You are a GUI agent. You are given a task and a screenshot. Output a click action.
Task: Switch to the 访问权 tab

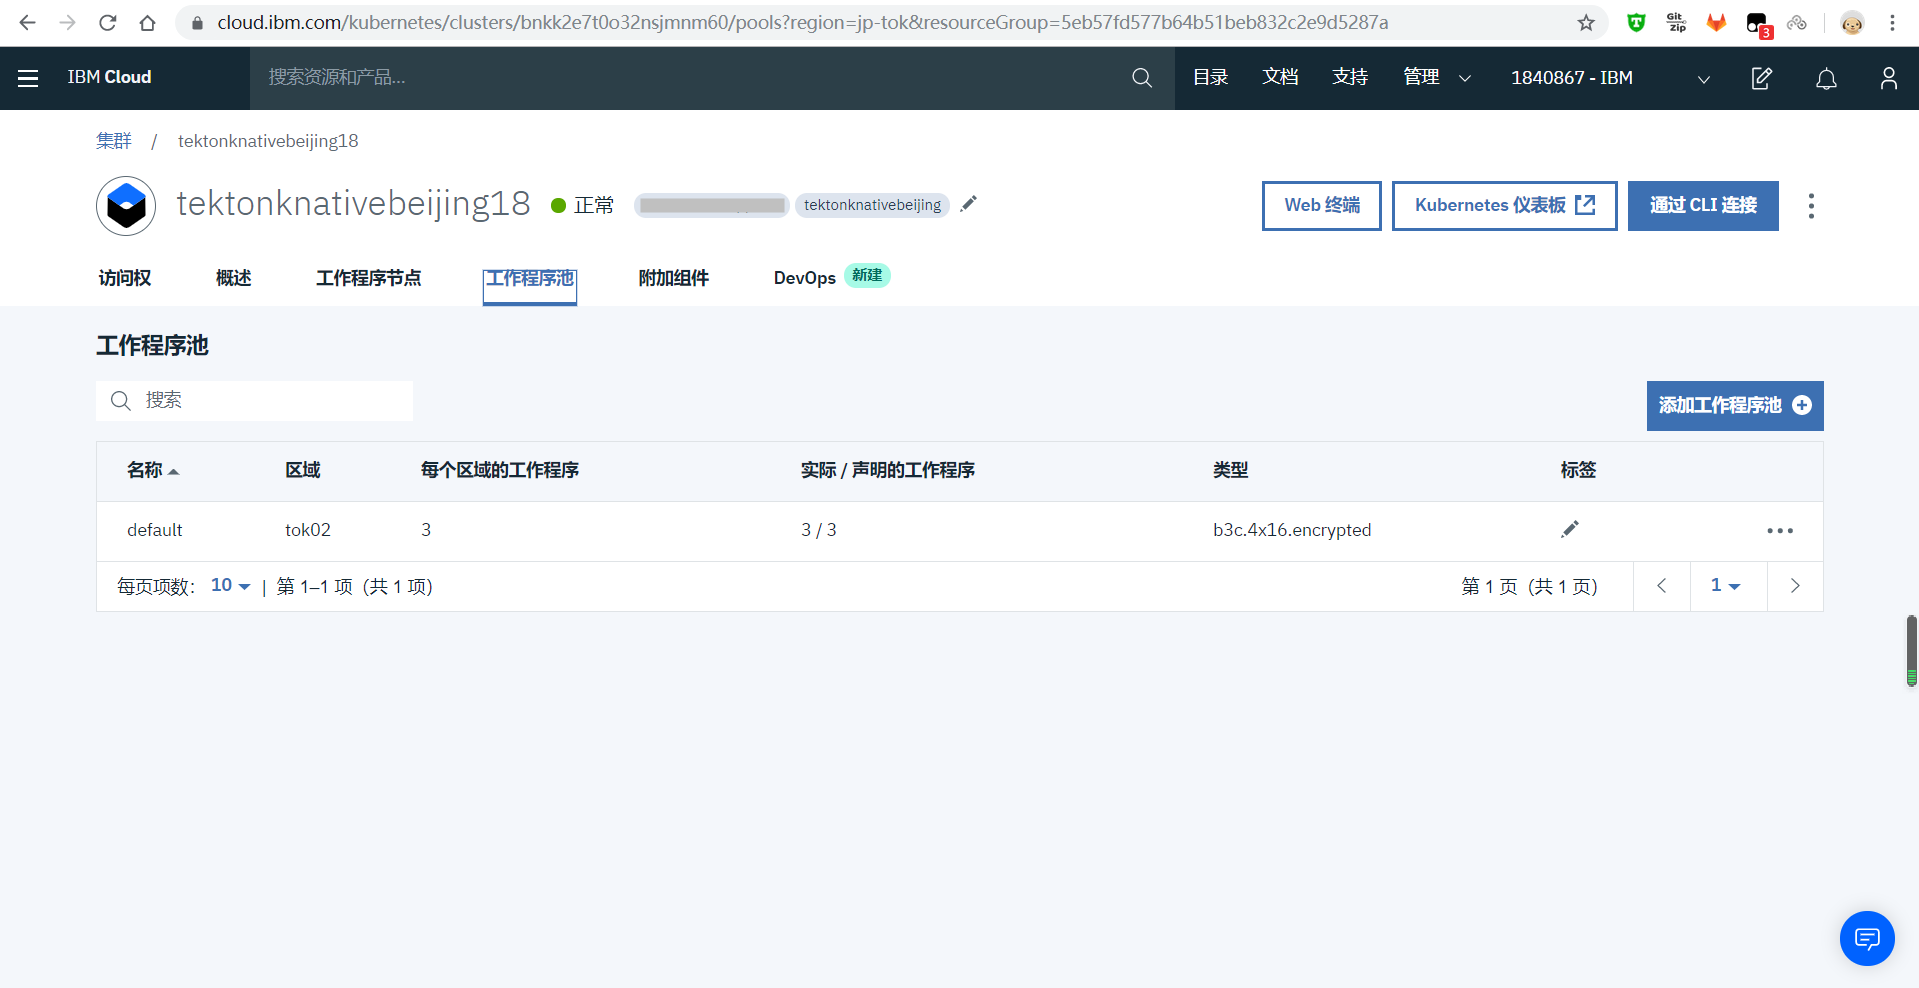(125, 278)
